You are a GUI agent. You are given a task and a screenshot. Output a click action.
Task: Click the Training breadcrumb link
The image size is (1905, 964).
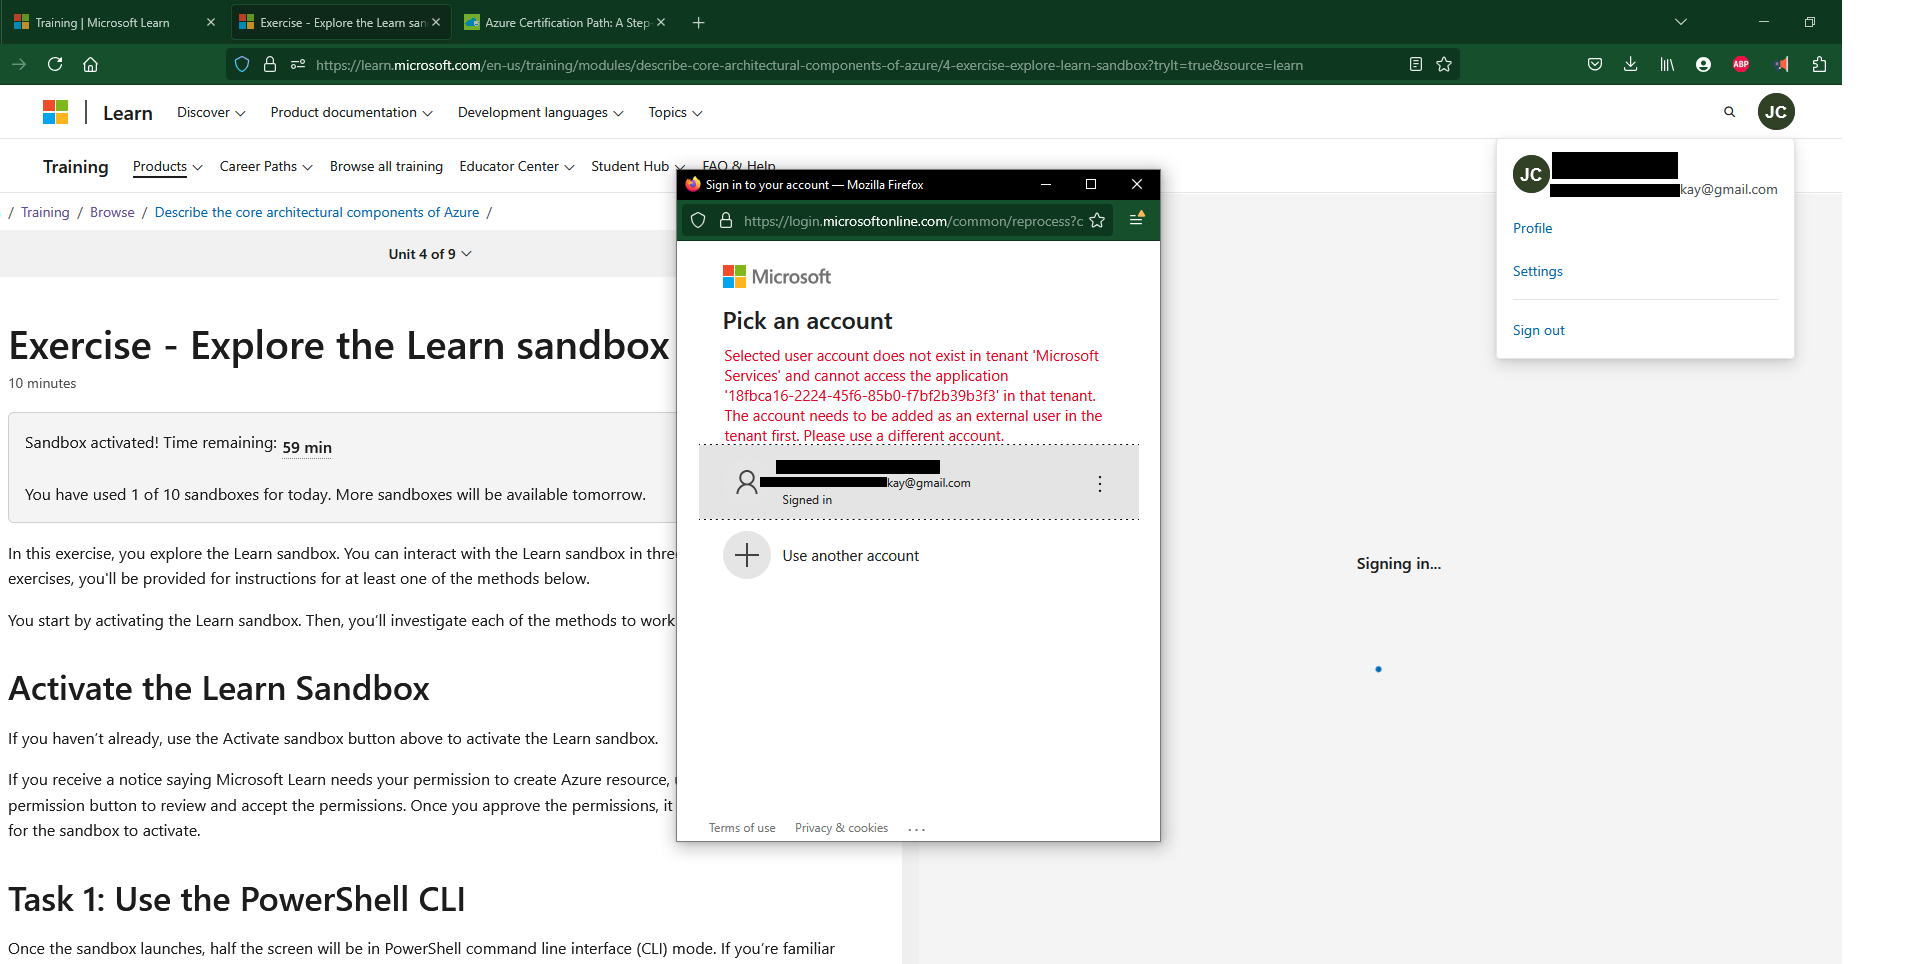(45, 212)
